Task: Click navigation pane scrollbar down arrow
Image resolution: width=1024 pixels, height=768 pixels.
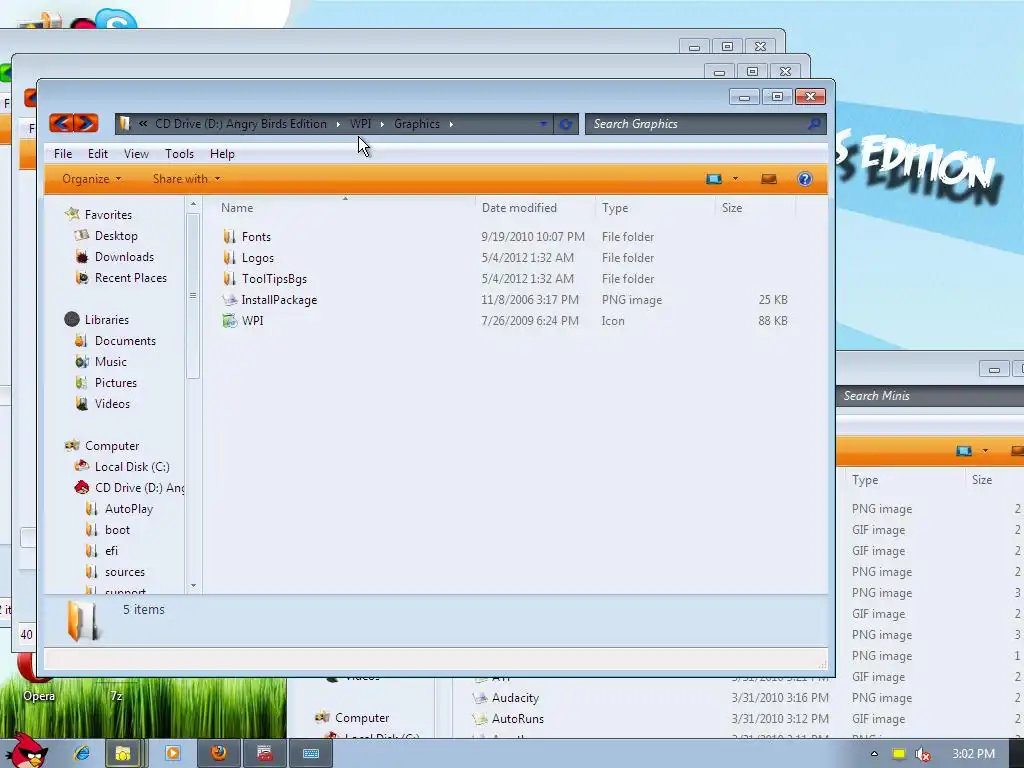Action: (193, 585)
